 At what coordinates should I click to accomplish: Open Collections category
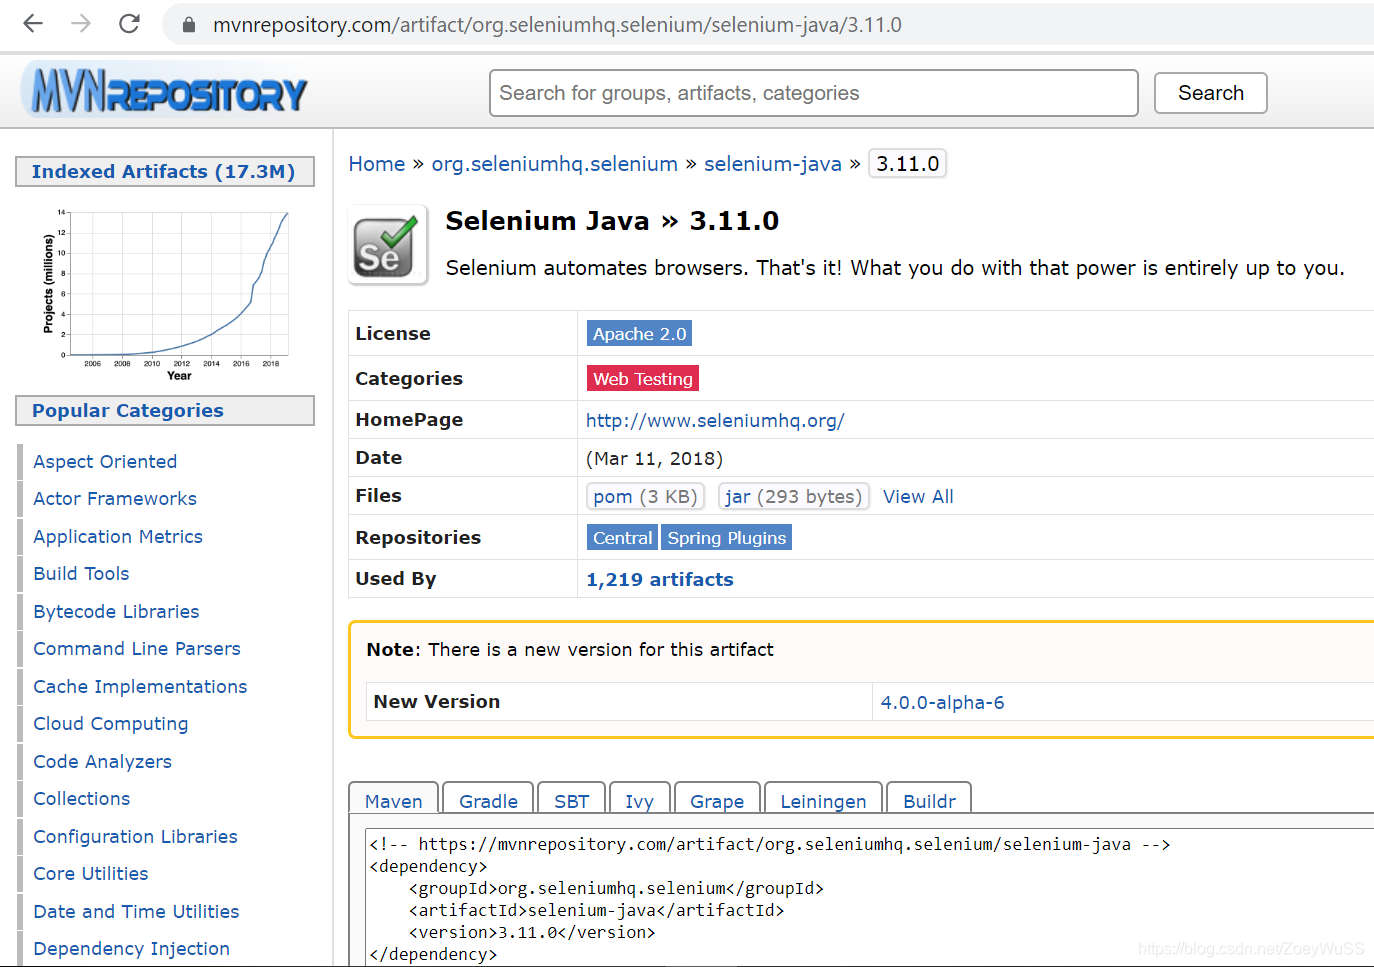[x=82, y=799]
